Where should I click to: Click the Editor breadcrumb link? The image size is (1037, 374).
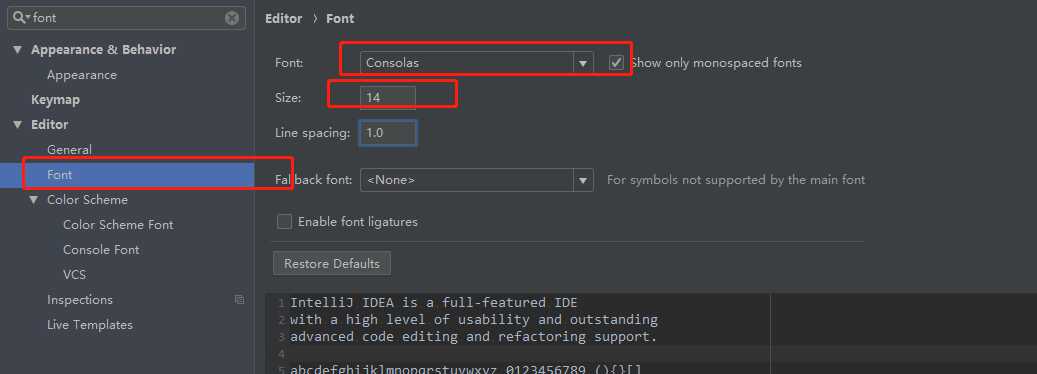point(284,19)
